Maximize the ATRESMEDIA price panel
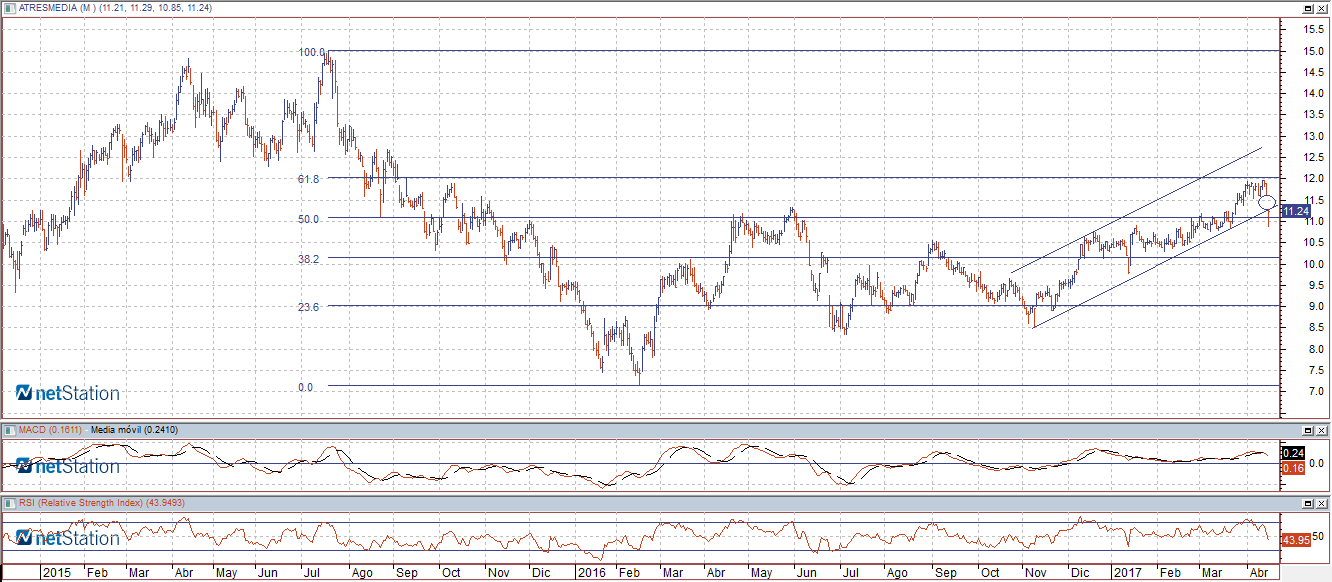The height and width of the screenshot is (582, 1332). [x=1307, y=7]
